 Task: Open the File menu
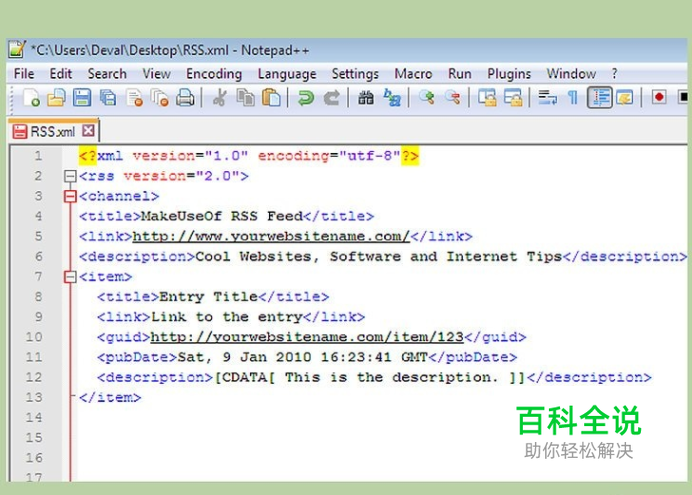pyautogui.click(x=24, y=74)
